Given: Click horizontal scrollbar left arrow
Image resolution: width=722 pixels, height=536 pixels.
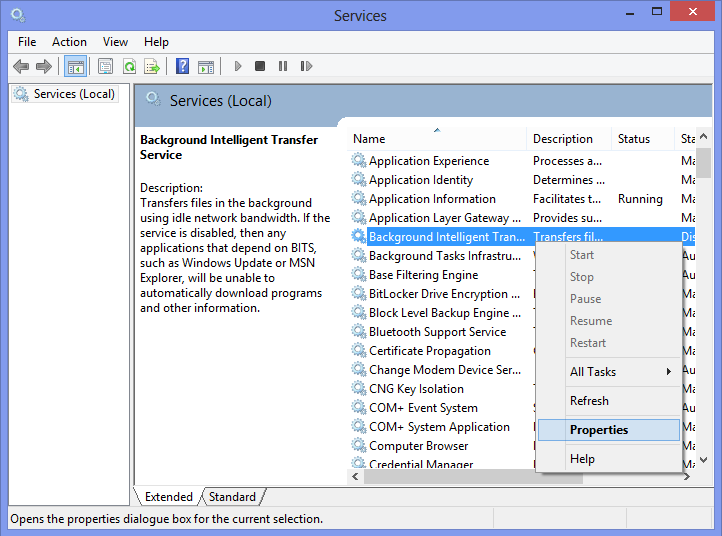Looking at the screenshot, I should pos(355,477).
